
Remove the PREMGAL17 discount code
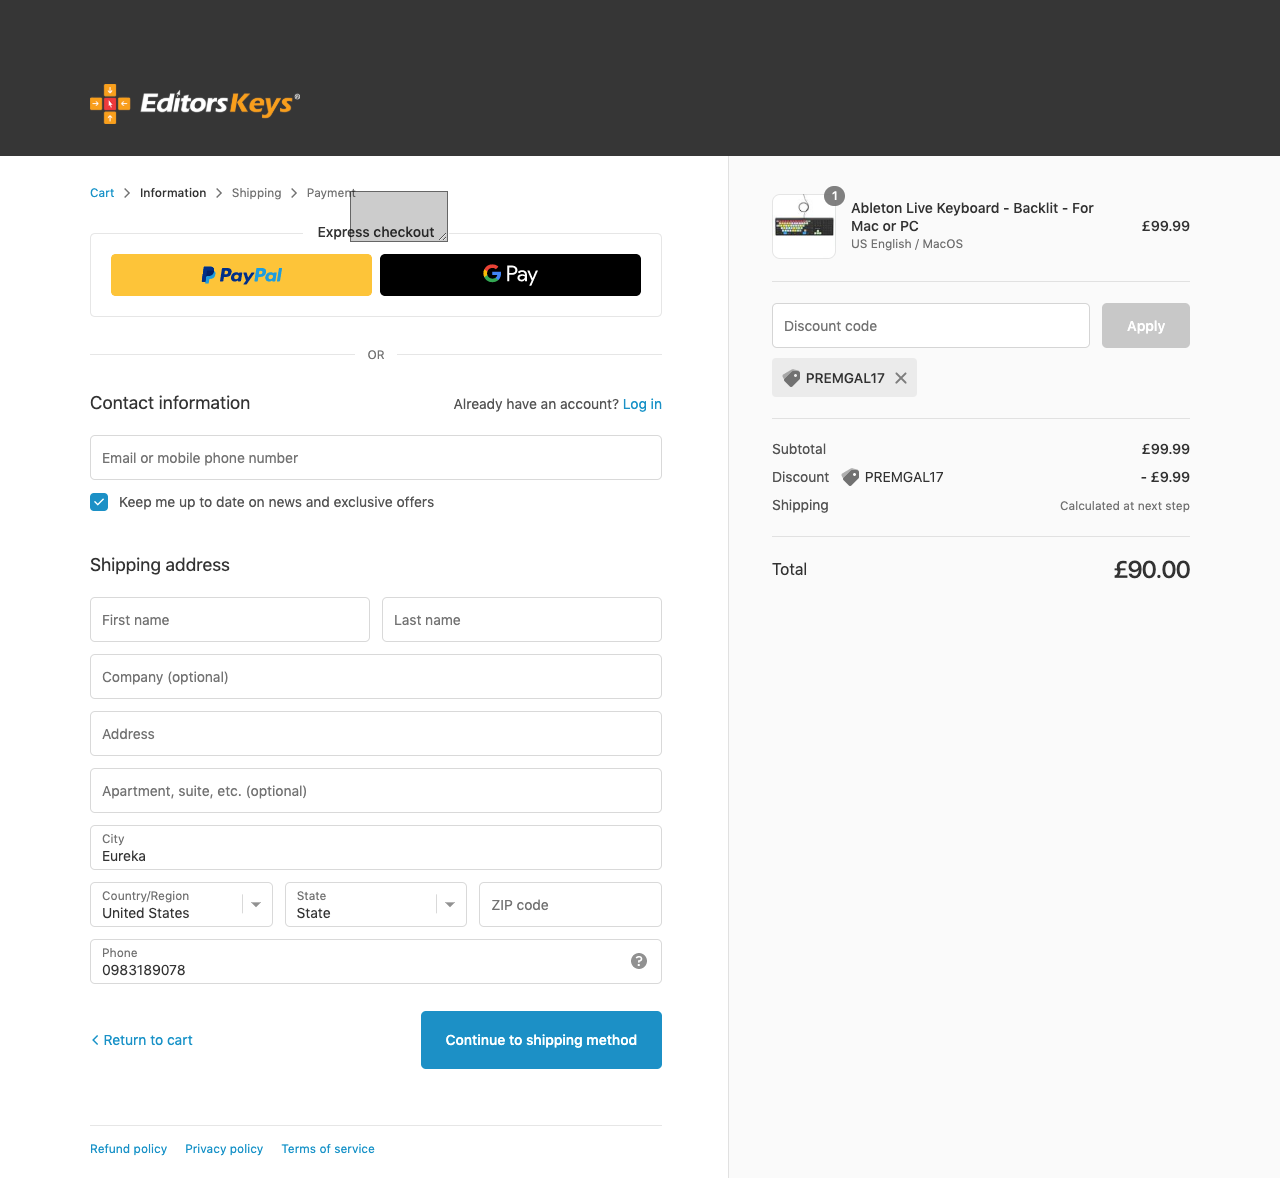tap(901, 378)
